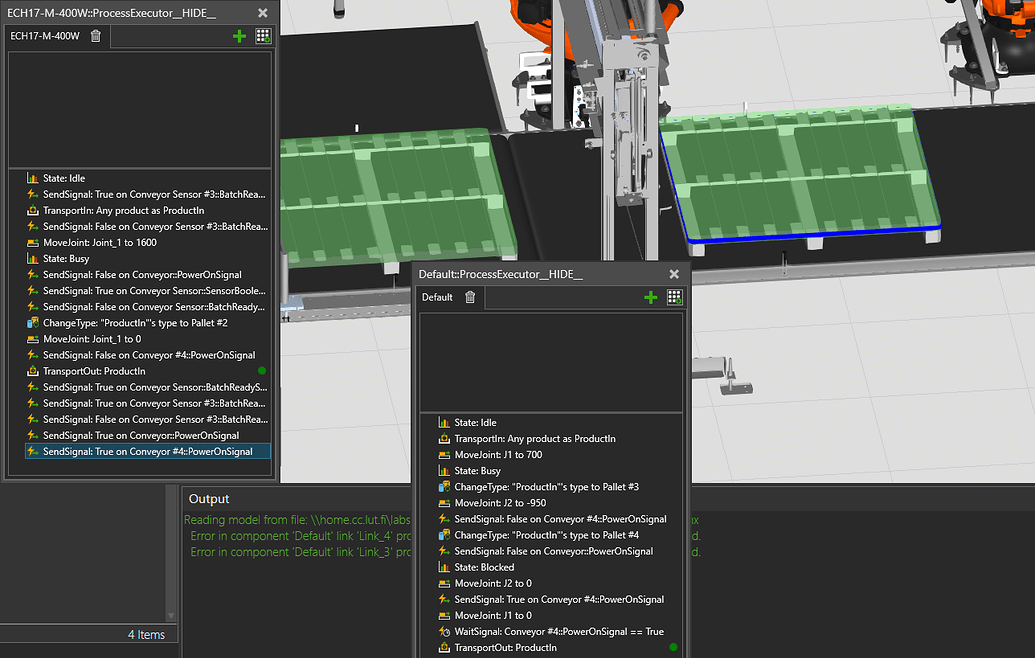The height and width of the screenshot is (658, 1035).
Task: Click the green plus icon in the Default executor panel
Action: pyautogui.click(x=651, y=297)
